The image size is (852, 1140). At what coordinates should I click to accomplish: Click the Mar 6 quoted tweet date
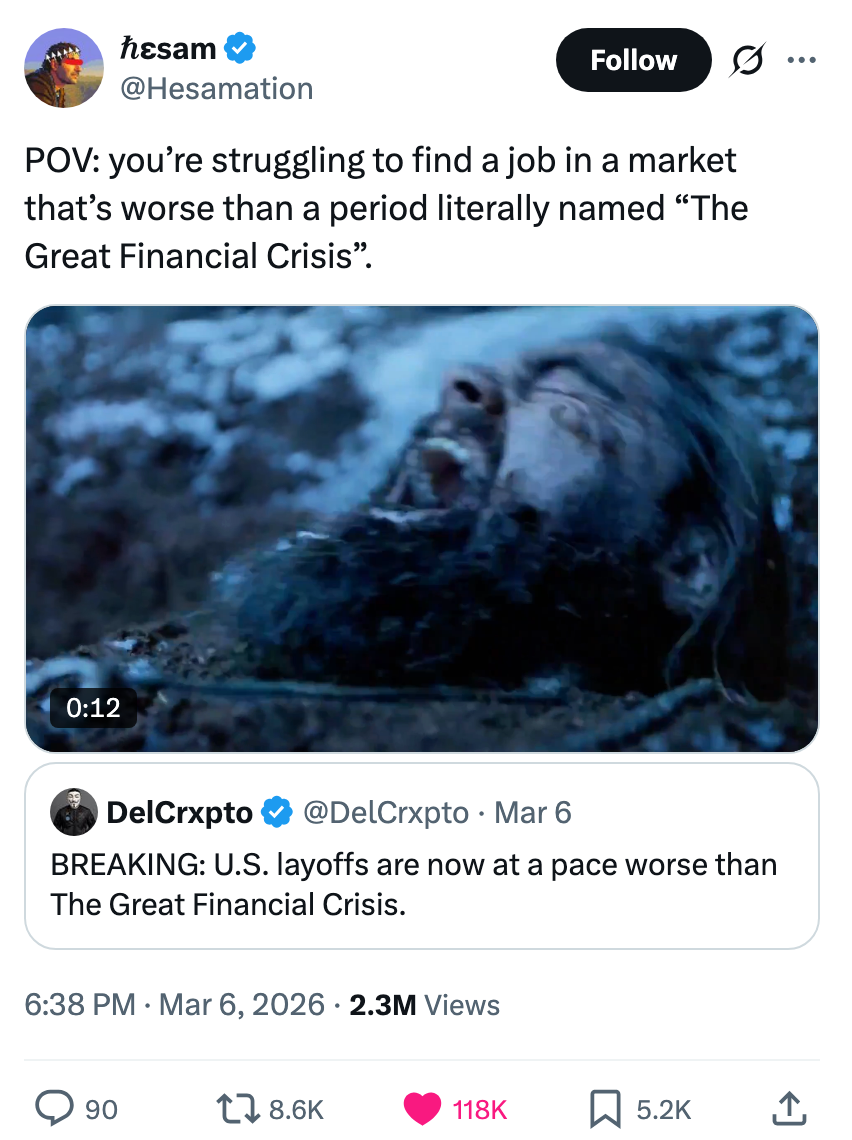click(532, 813)
